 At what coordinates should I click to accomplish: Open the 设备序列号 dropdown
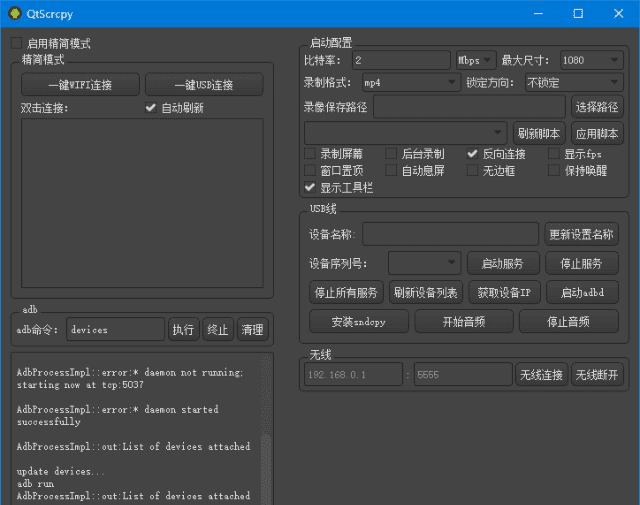(424, 263)
